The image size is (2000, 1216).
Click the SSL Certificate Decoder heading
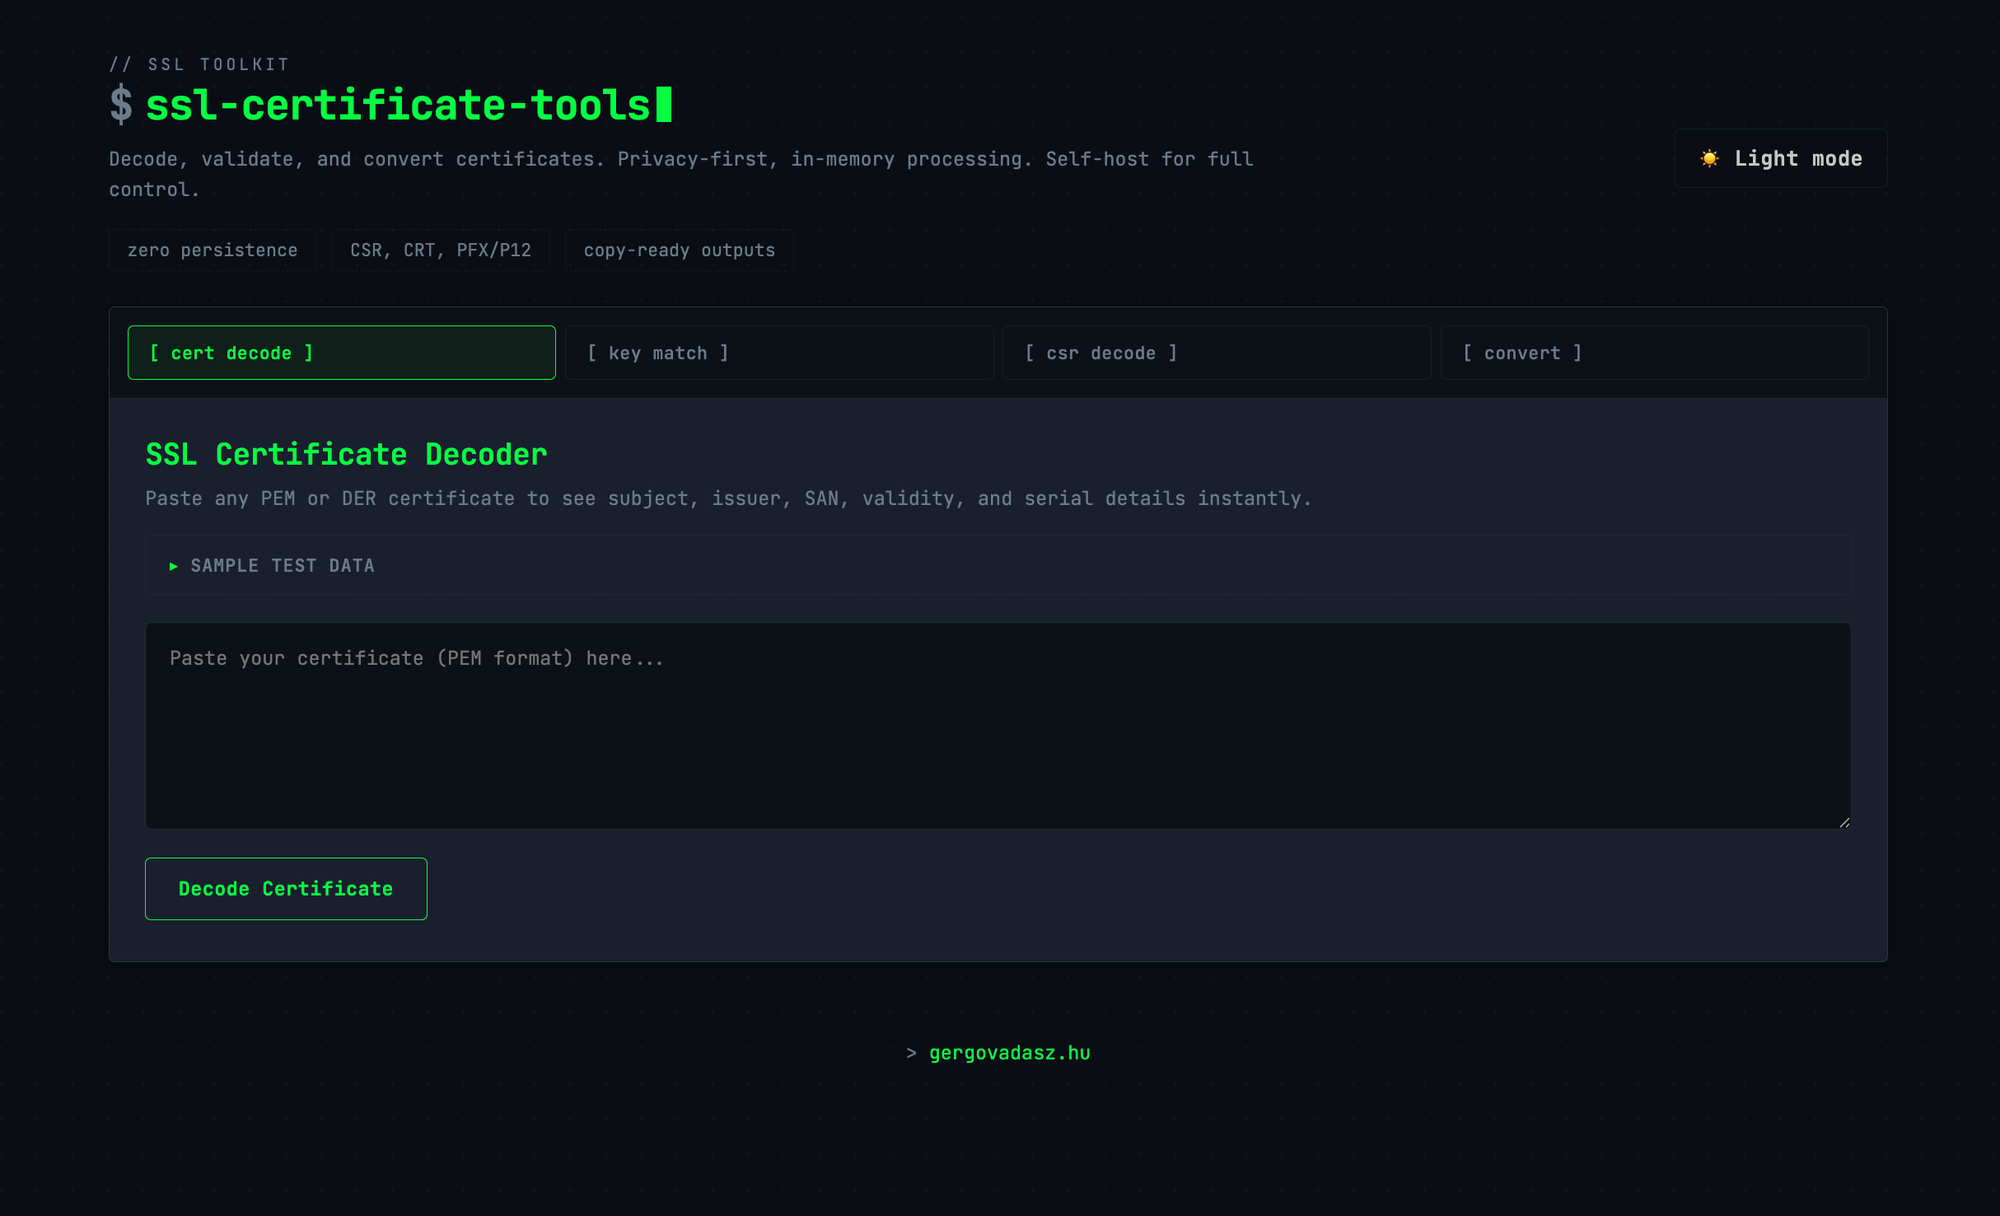346,454
